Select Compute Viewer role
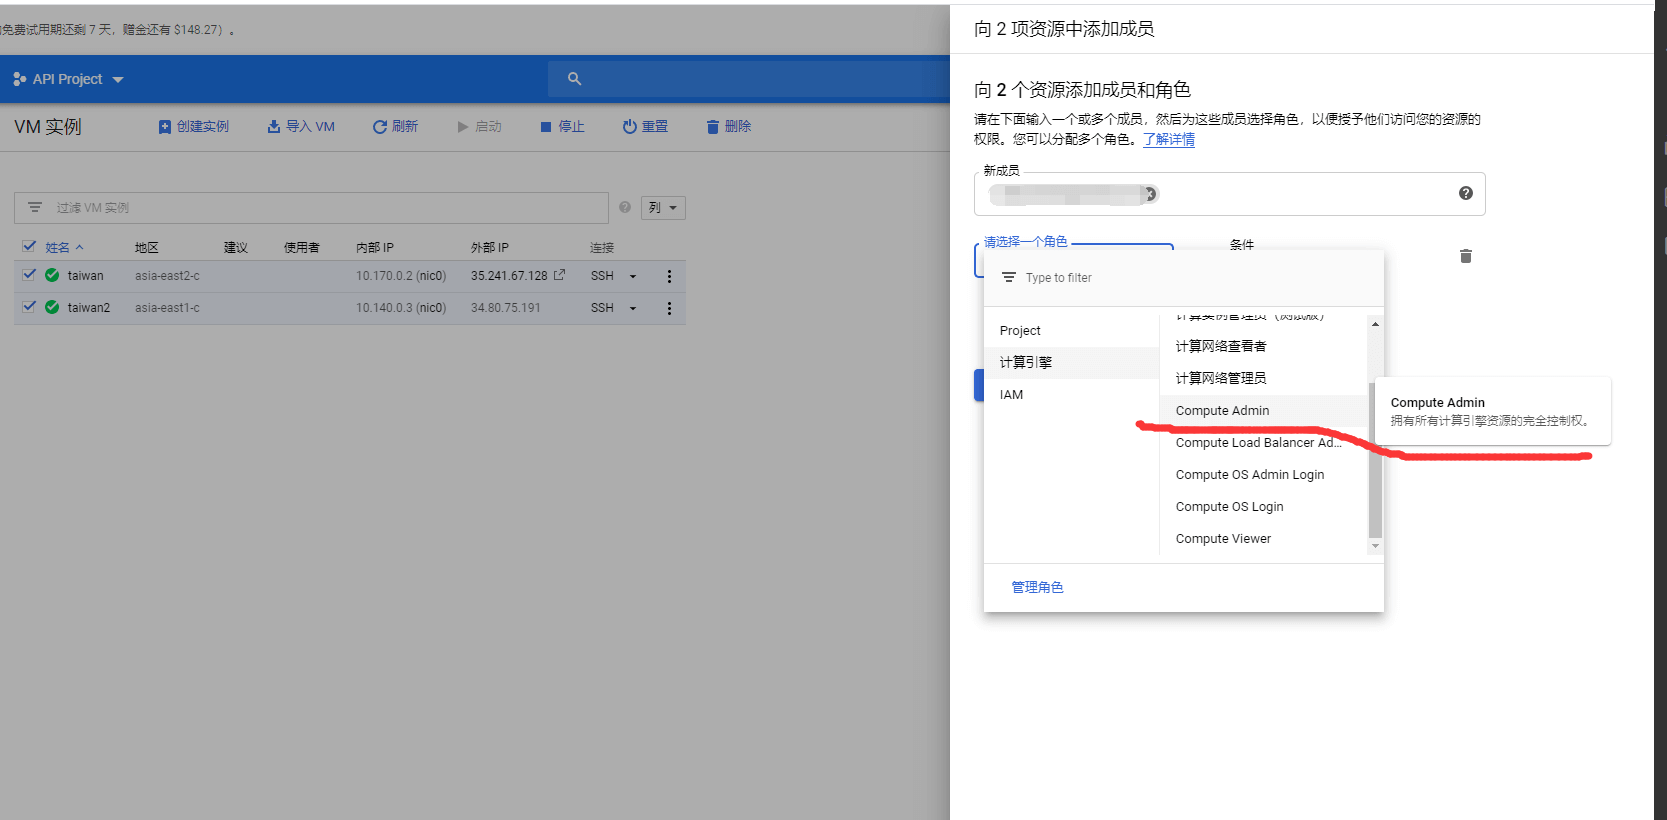The width and height of the screenshot is (1667, 820). [1223, 538]
